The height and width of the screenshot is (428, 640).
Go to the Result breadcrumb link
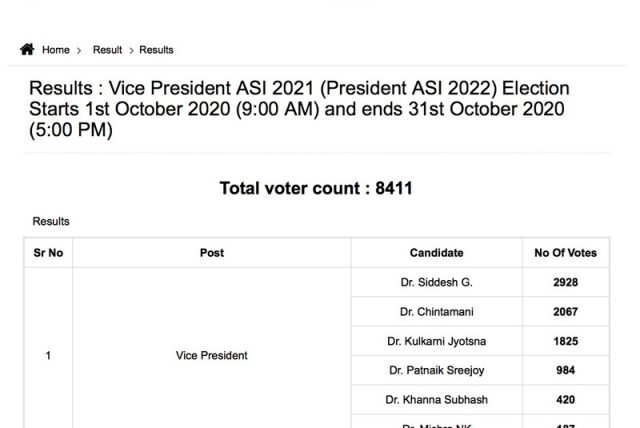pos(107,50)
